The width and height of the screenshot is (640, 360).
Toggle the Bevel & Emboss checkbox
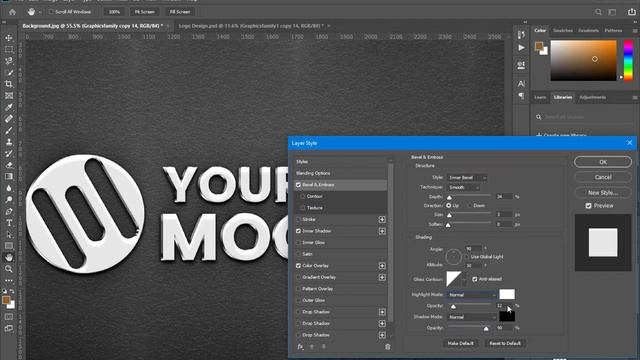(x=298, y=185)
